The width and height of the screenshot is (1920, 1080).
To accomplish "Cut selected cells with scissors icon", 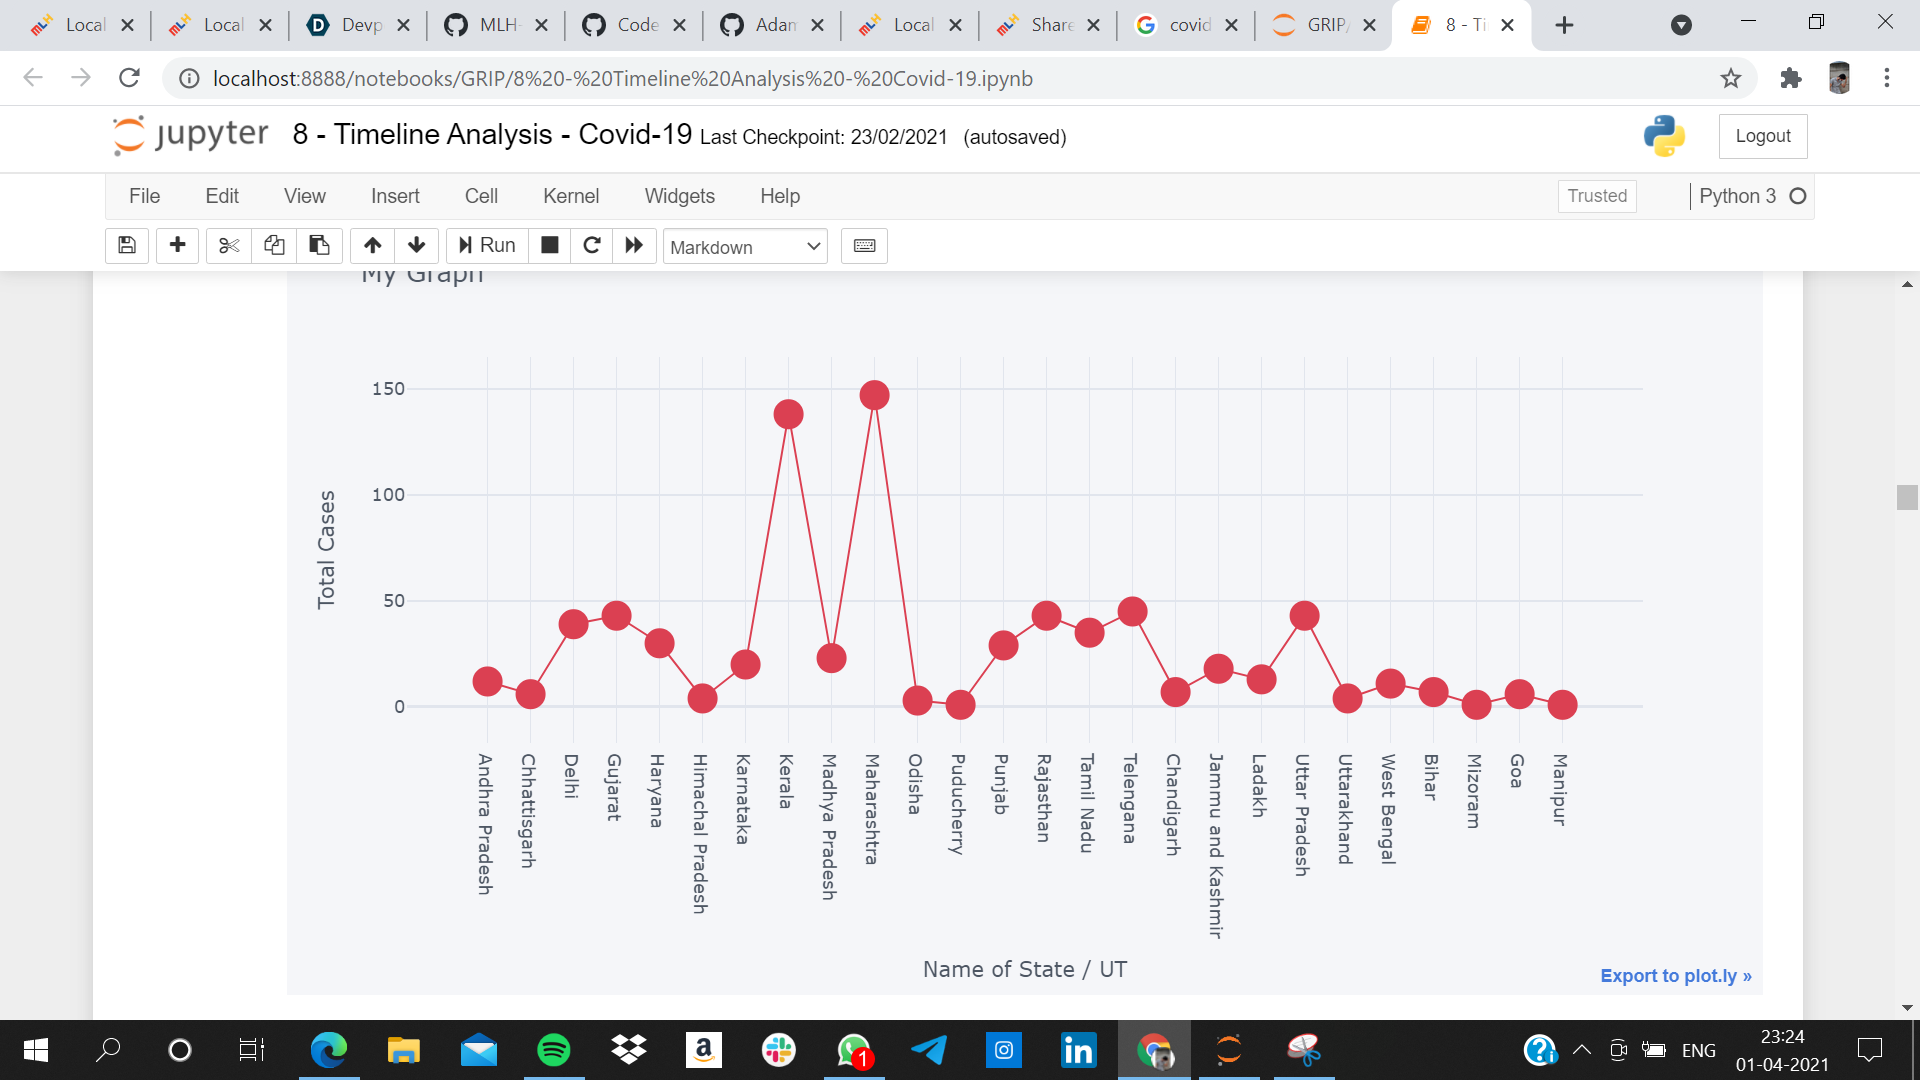I will point(229,246).
